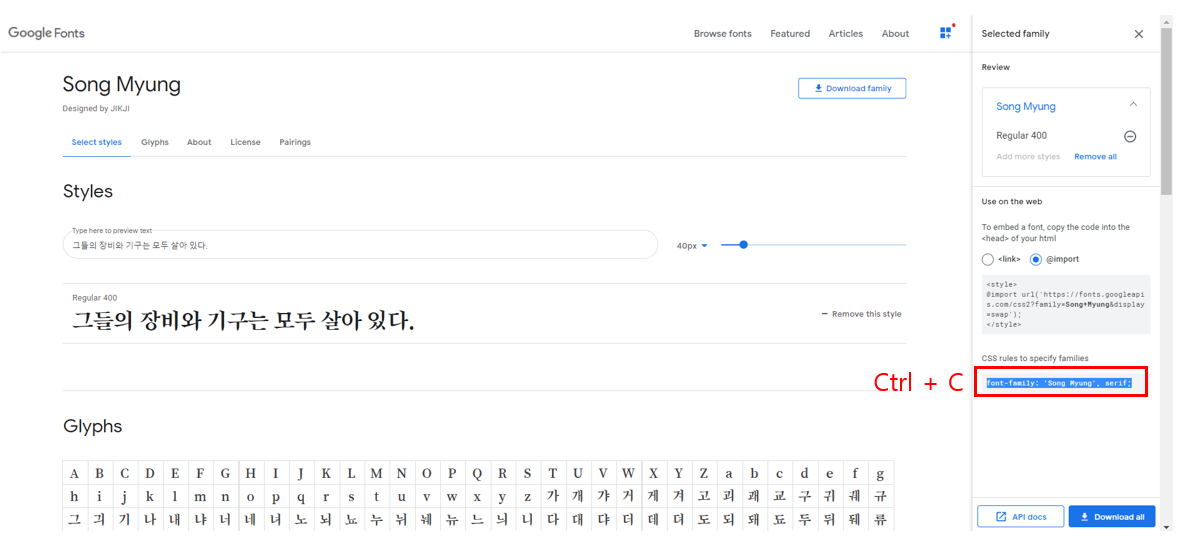Image resolution: width=1182 pixels, height=553 pixels.
Task: Close the Selected family panel
Action: pos(1139,34)
